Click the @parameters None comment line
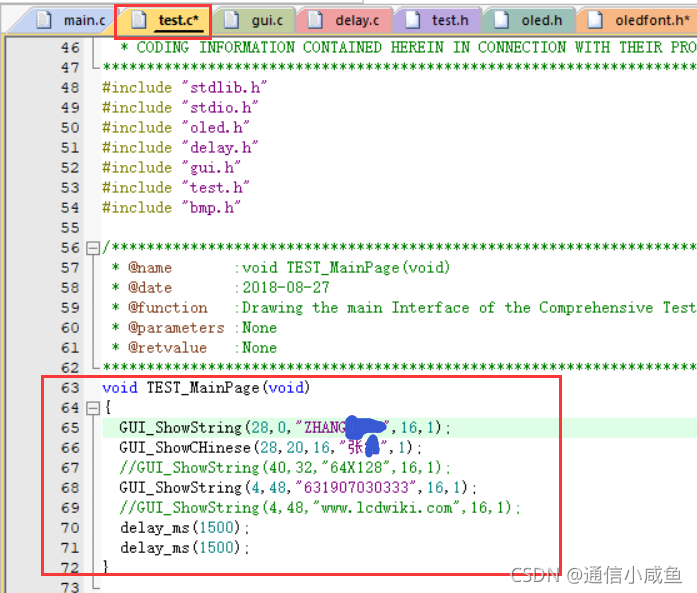 (x=194, y=328)
